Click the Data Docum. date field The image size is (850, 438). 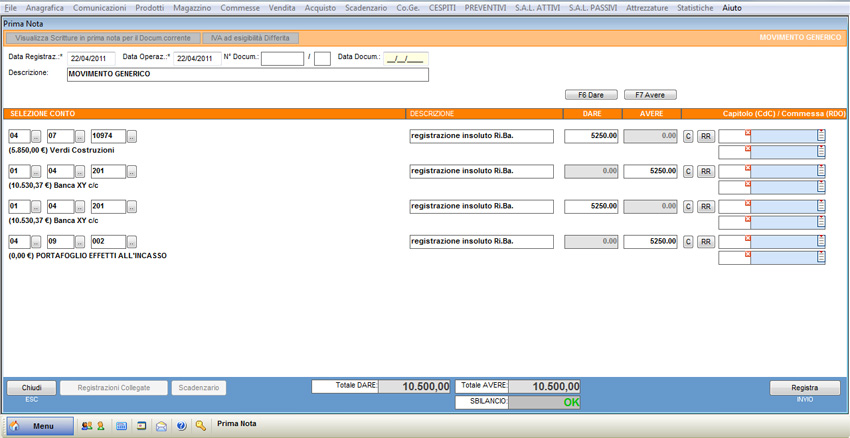[x=405, y=59]
